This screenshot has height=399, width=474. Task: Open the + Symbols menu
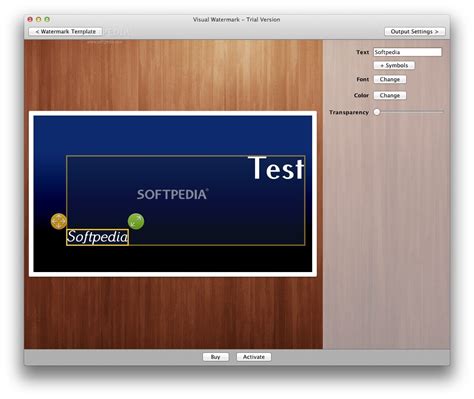pyautogui.click(x=394, y=65)
